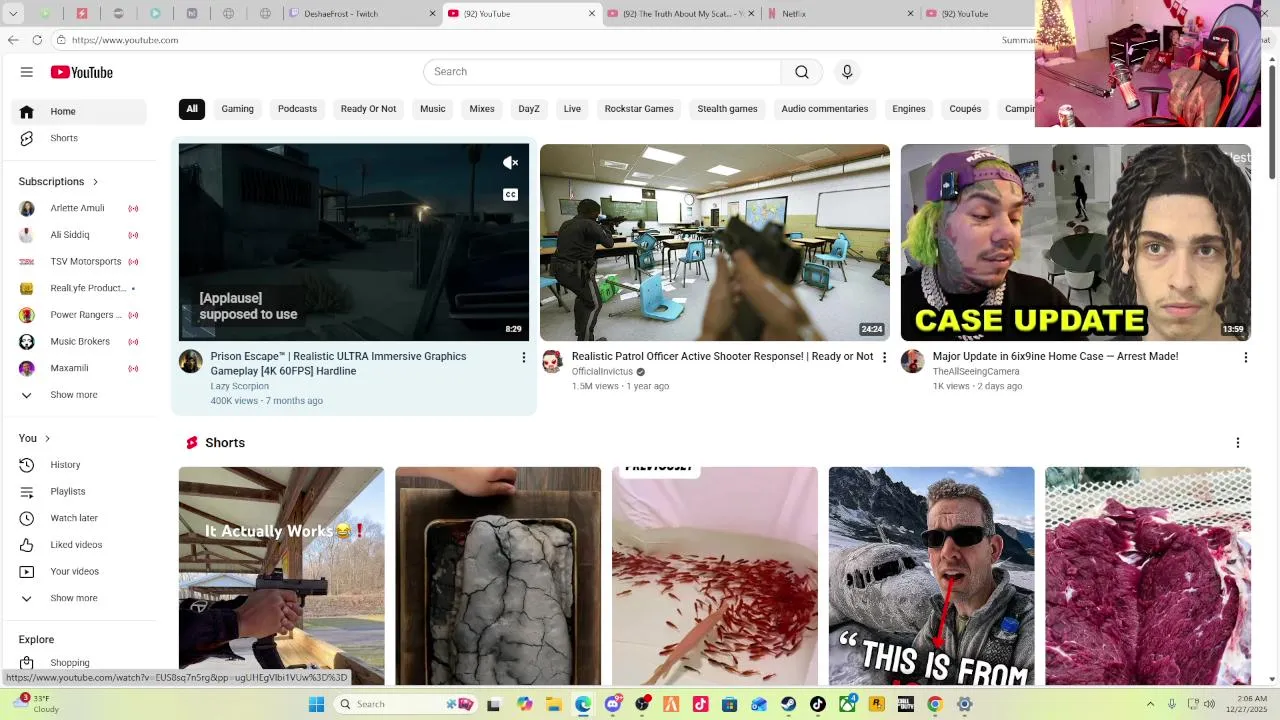Switch to the Netflix browser tab
This screenshot has width=1280, height=720.
[x=840, y=14]
